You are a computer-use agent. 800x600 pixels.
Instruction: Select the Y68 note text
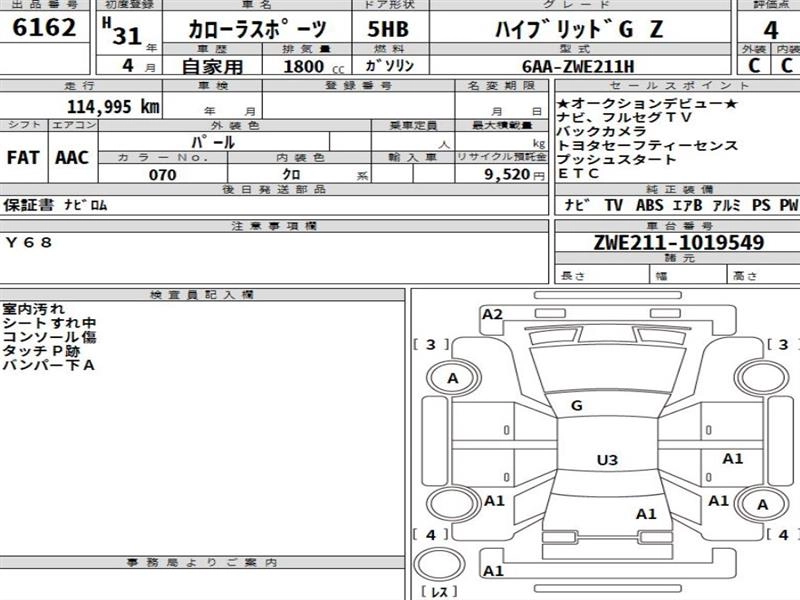(29, 242)
